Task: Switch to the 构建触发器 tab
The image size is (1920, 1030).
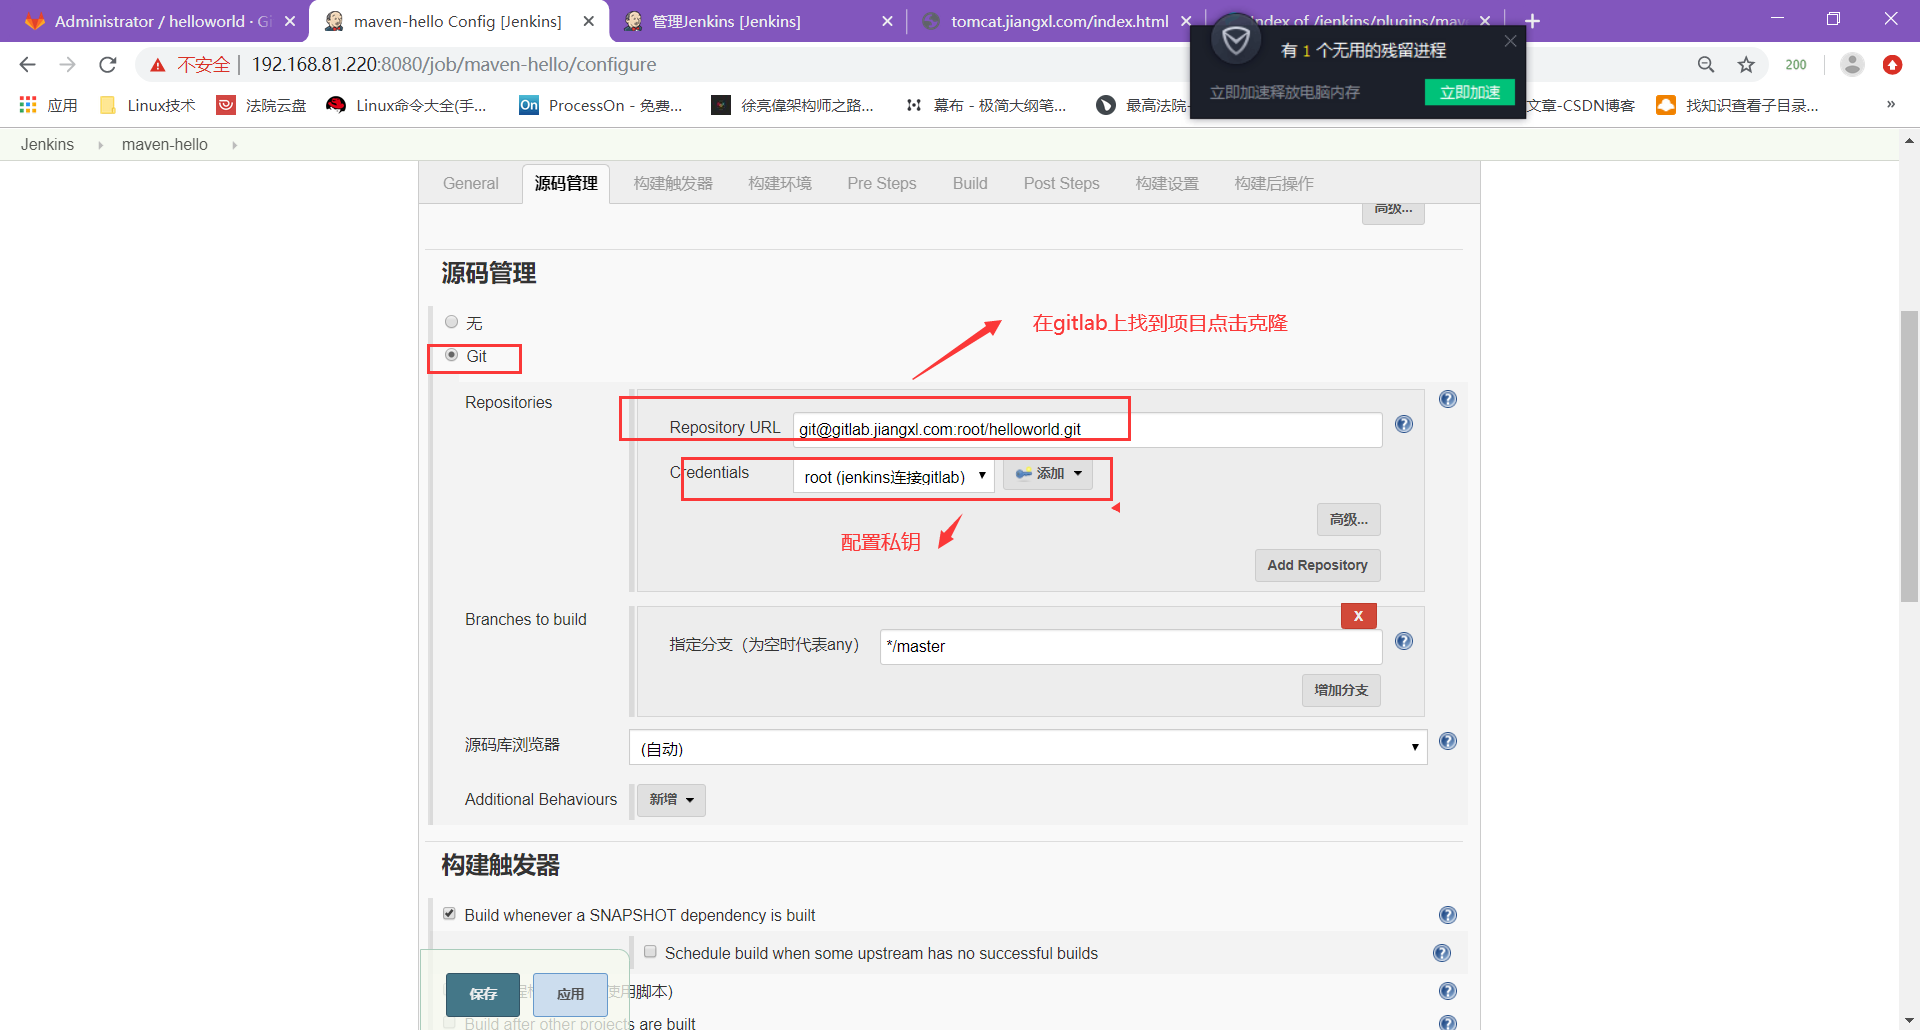Action: point(673,183)
